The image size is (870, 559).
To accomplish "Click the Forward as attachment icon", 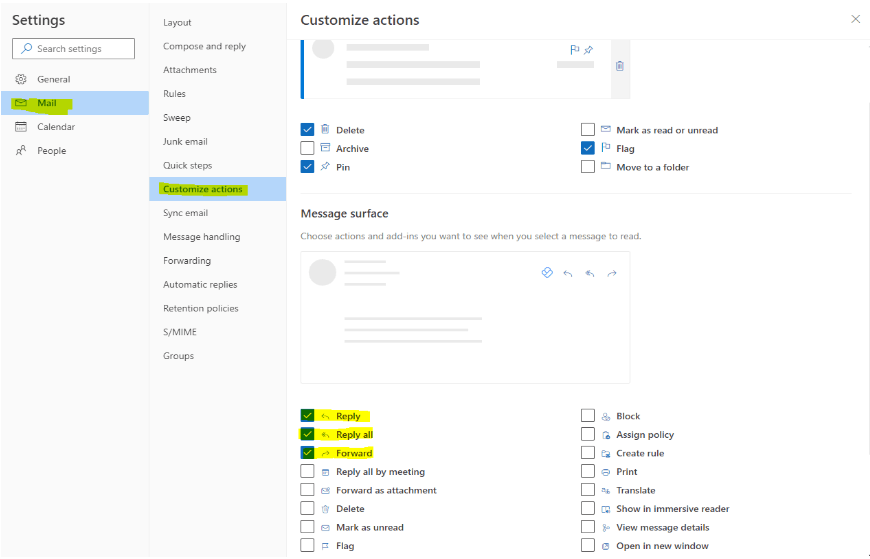I will point(326,491).
